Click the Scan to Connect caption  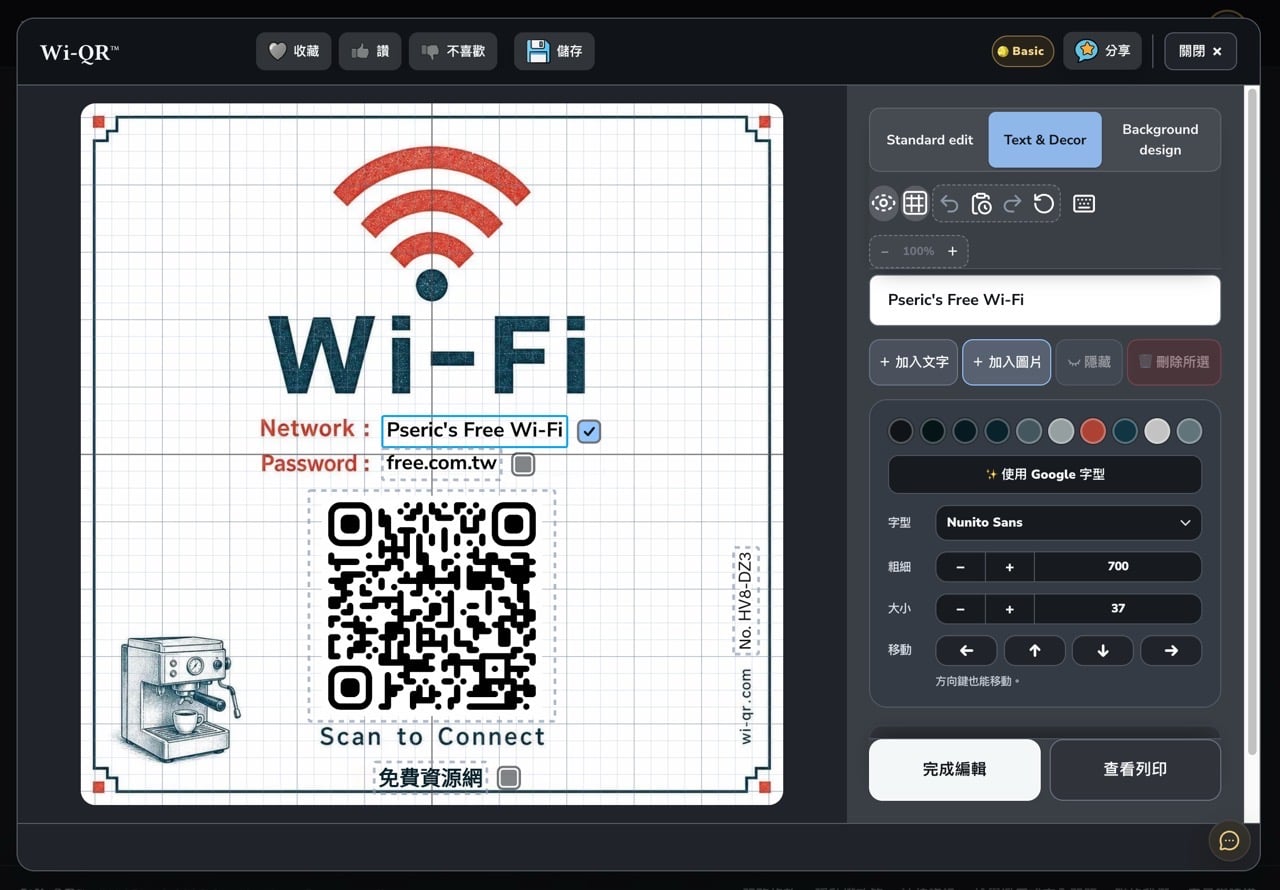coord(432,737)
